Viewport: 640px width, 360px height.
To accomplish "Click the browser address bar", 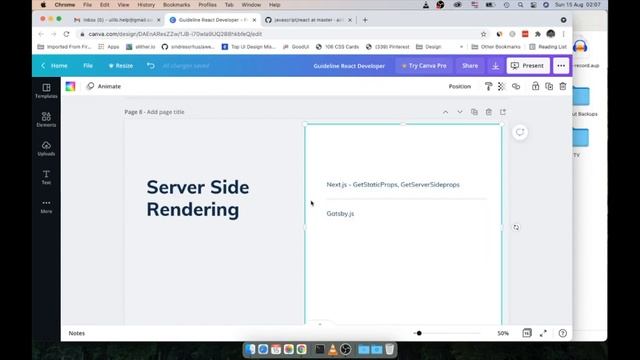I will [278, 34].
